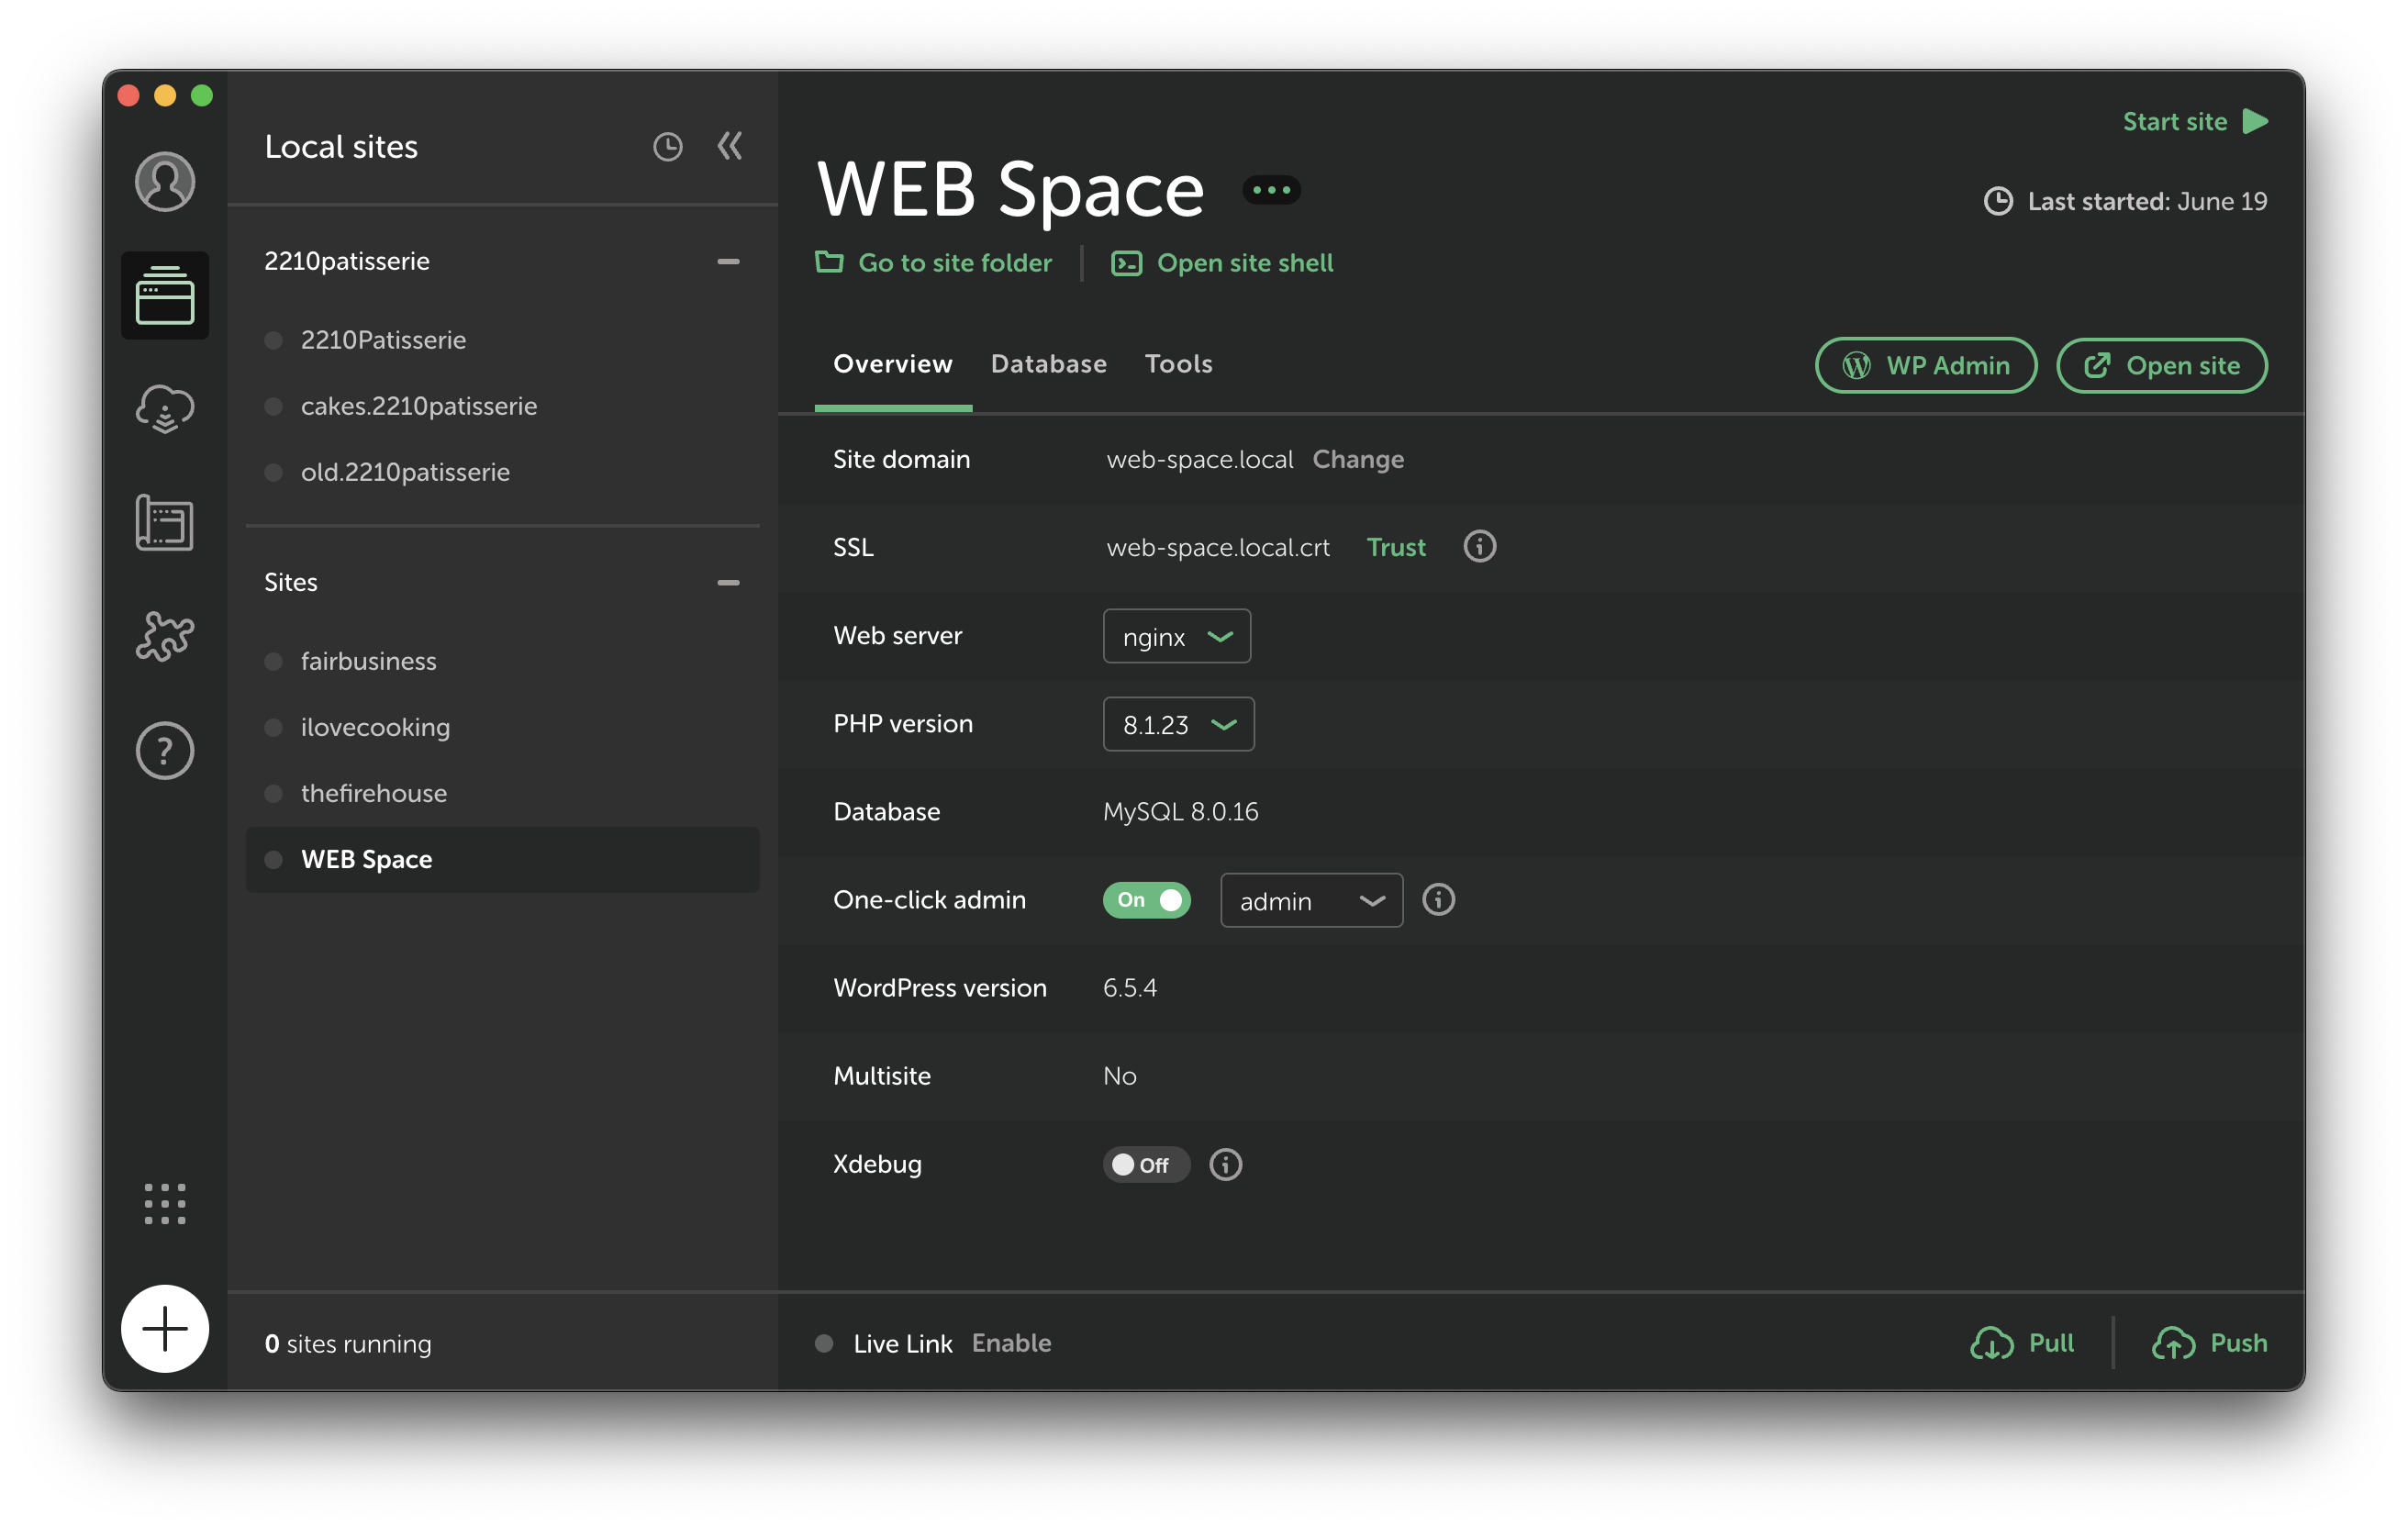Screen dimensions: 2408x1527
Task: Turn off the One-click admin toggle
Action: 1146,900
